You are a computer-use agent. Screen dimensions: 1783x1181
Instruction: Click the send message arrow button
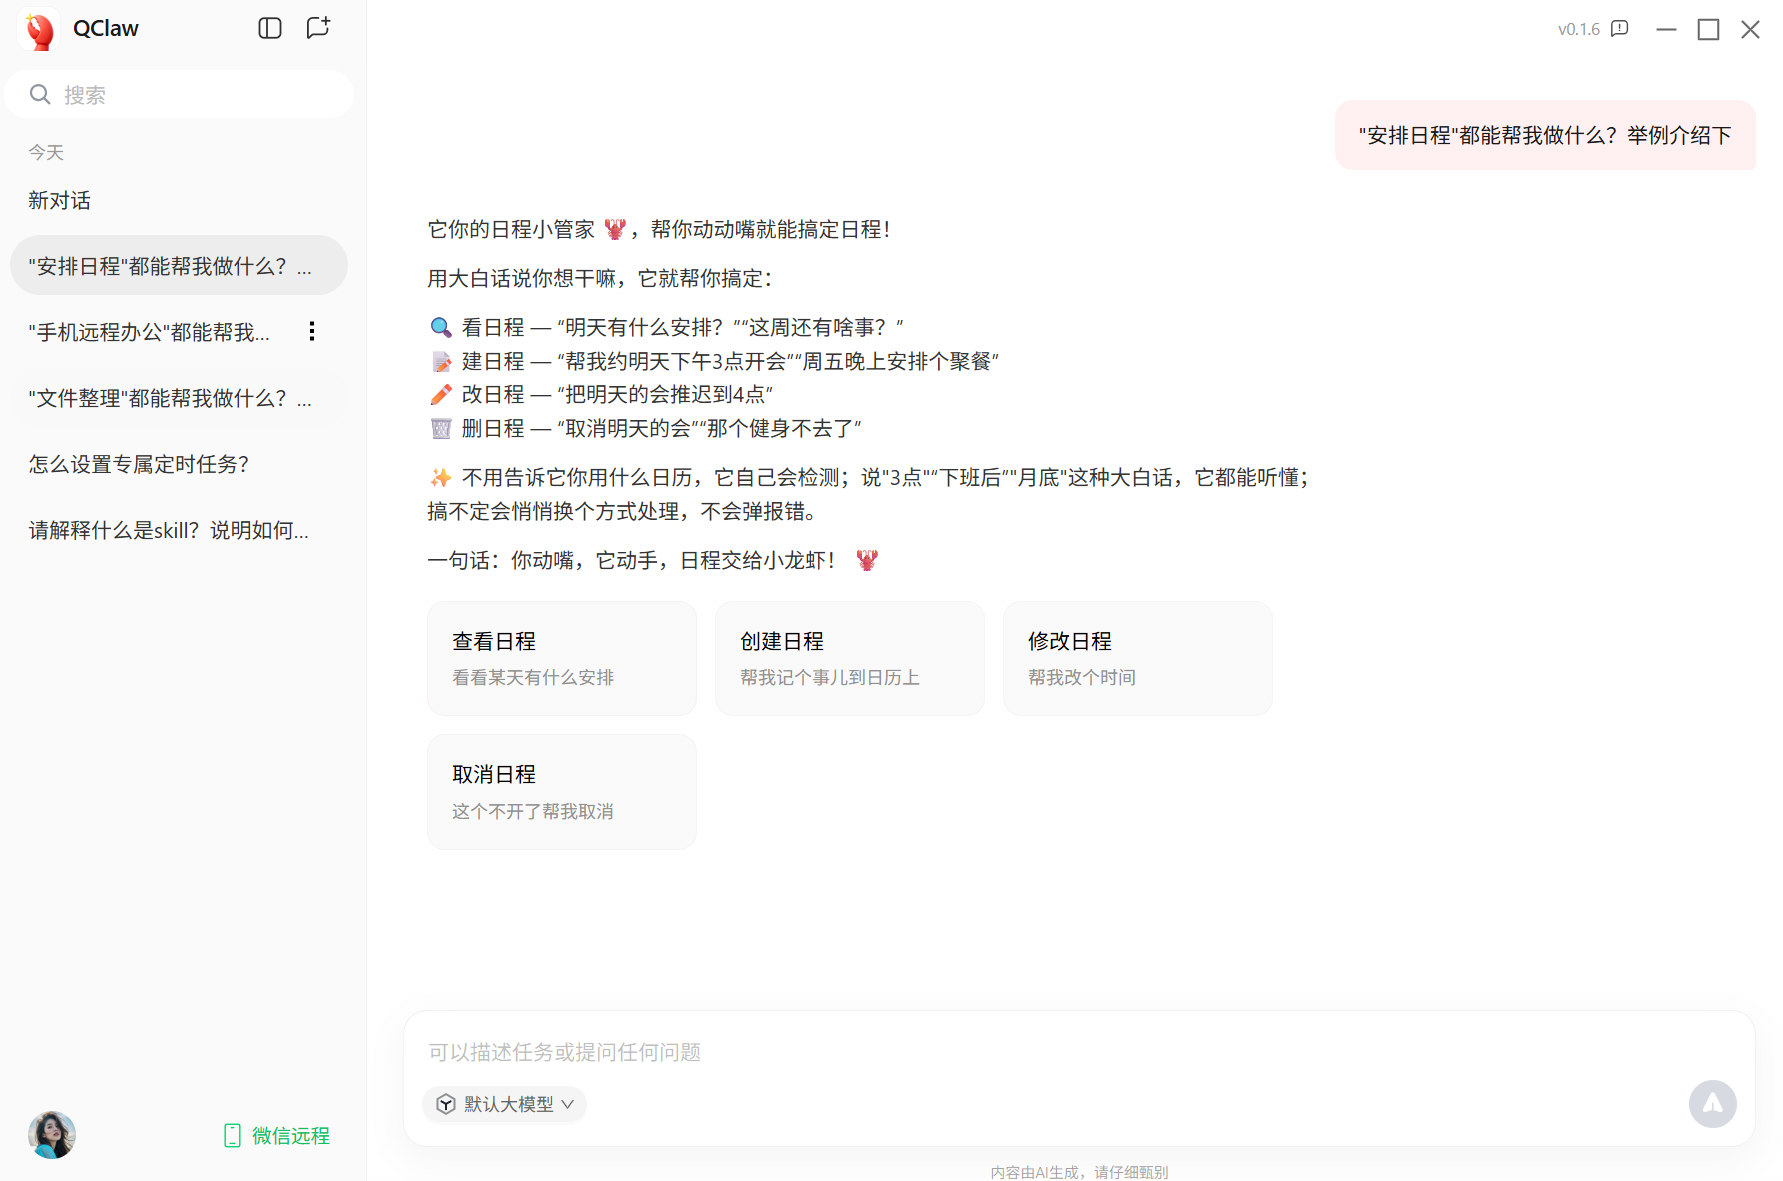tap(1713, 1104)
